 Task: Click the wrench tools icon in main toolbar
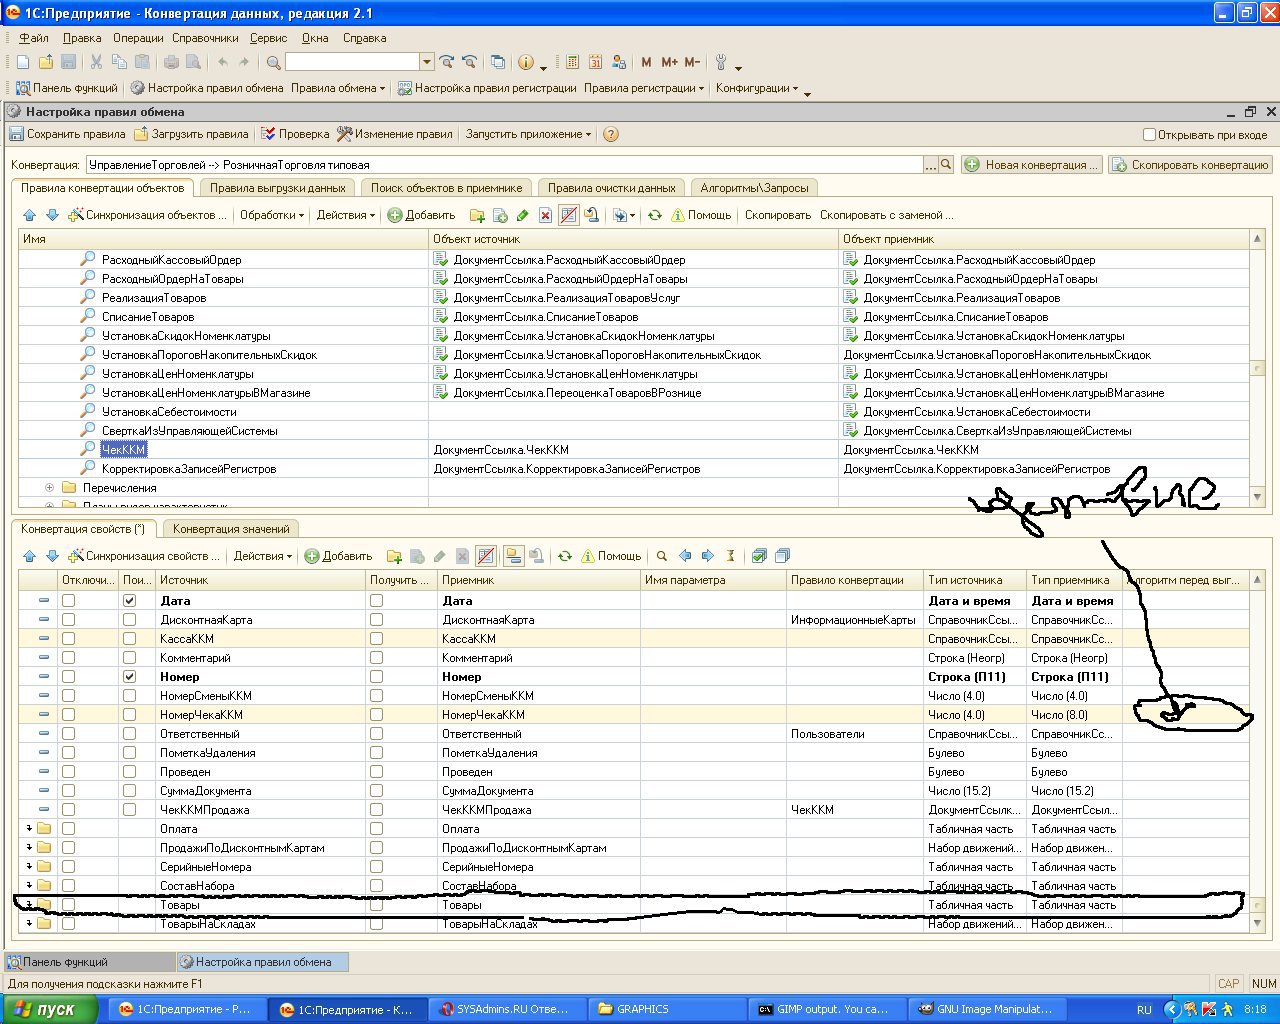click(x=720, y=62)
